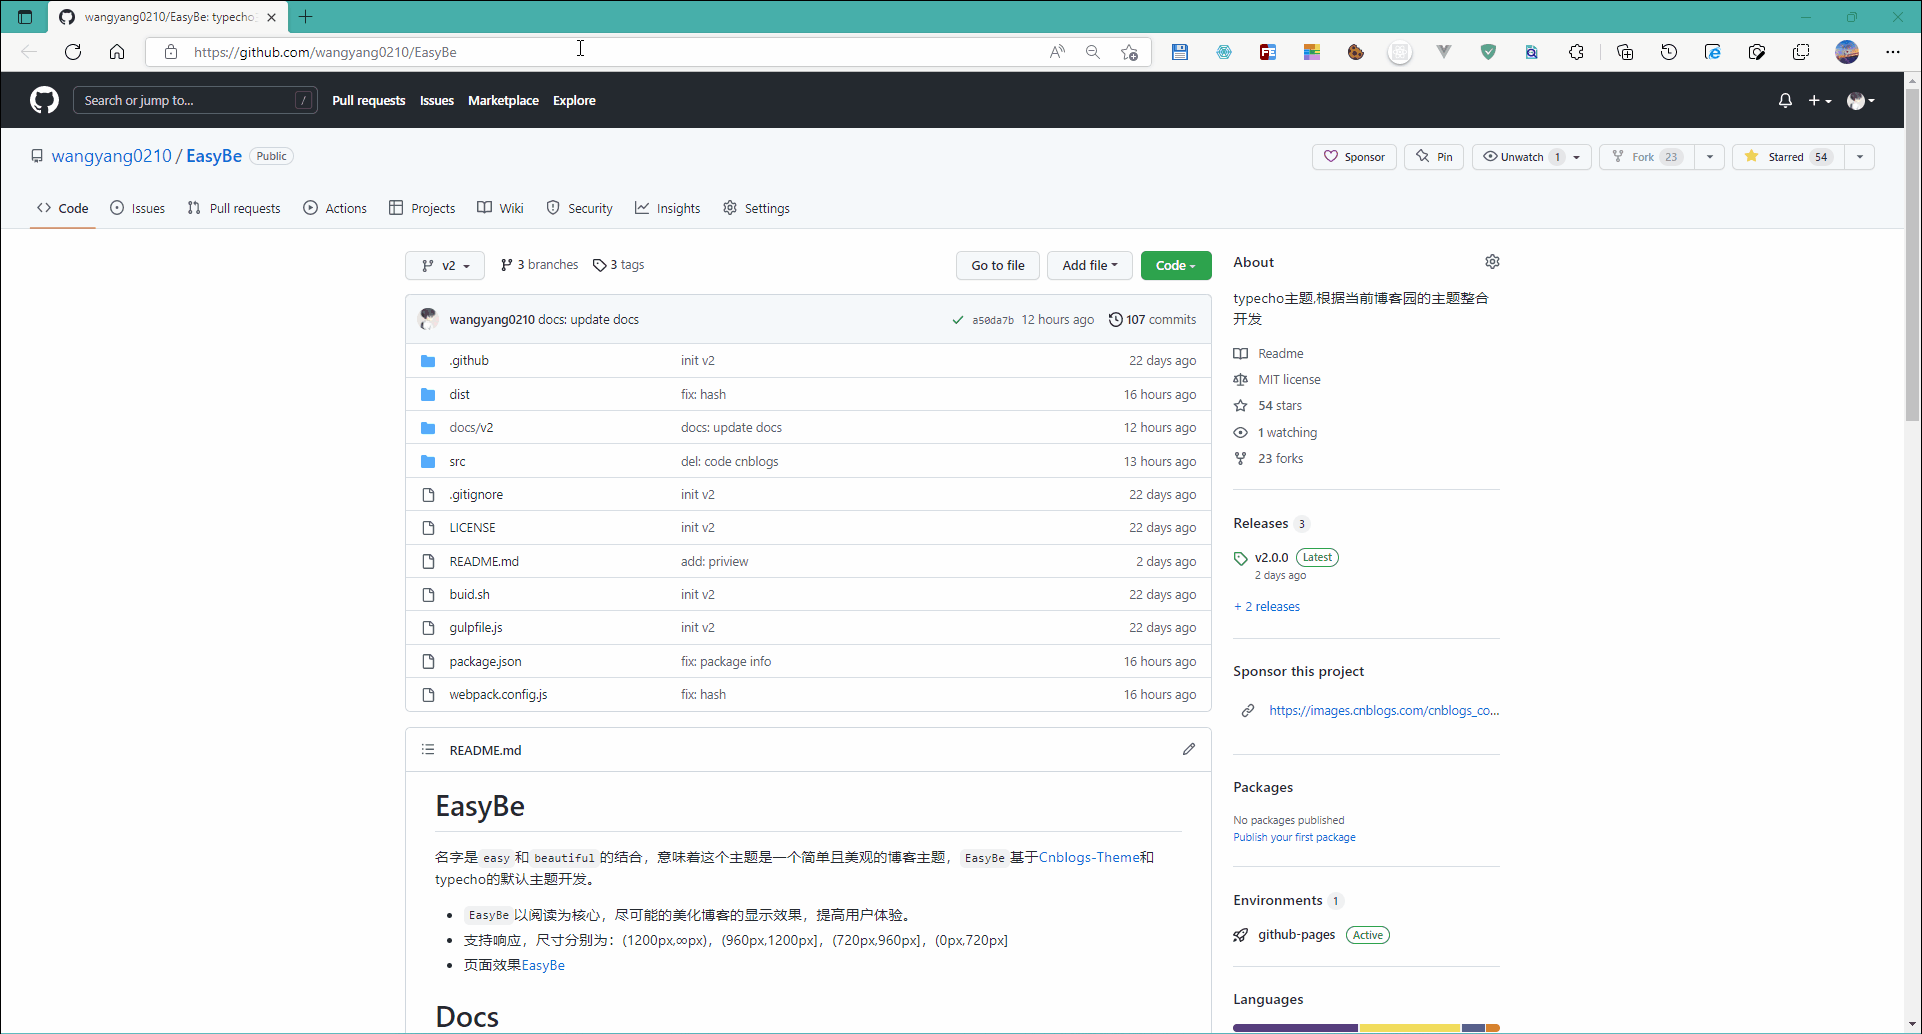The width and height of the screenshot is (1922, 1034).
Task: Open read aloud icon in address bar
Action: coord(1057,52)
